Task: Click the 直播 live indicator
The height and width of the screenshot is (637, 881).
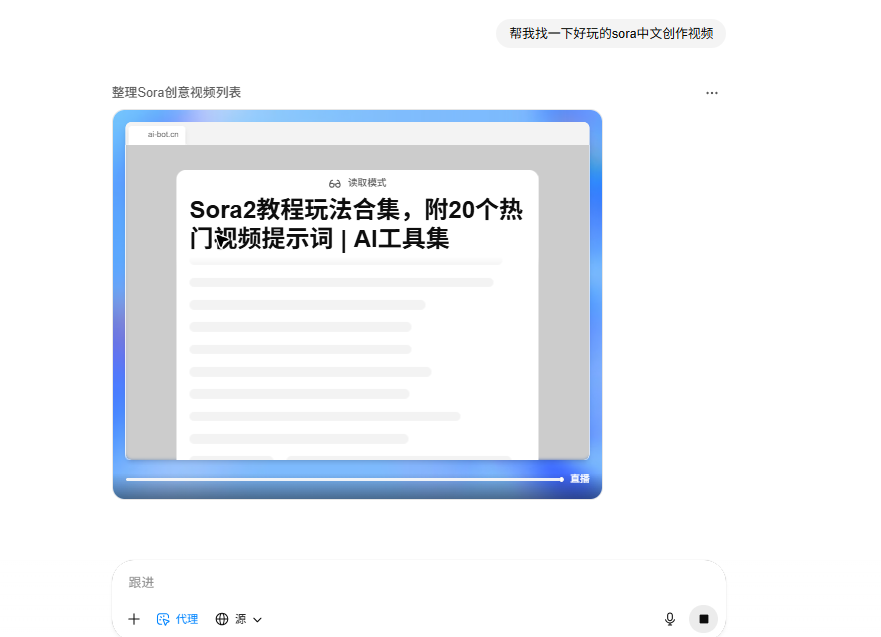Action: (x=579, y=479)
